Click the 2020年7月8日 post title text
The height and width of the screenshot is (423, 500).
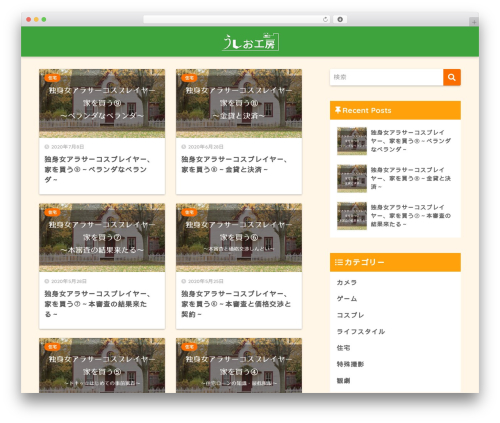pyautogui.click(x=97, y=169)
